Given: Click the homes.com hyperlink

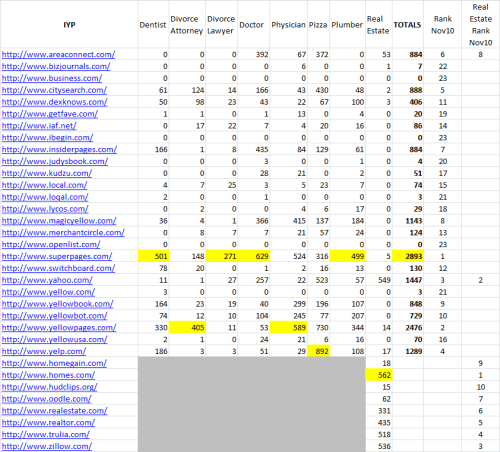Looking at the screenshot, I should click(48, 375).
